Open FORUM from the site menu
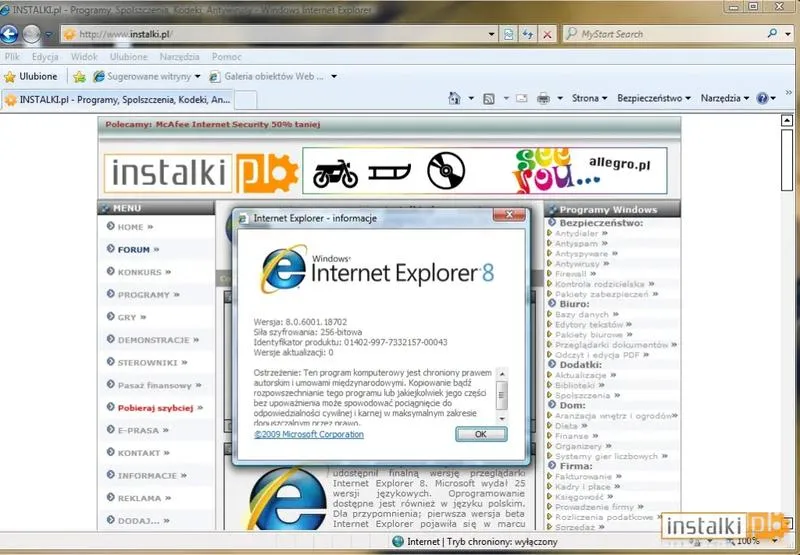The height and width of the screenshot is (555, 800). [x=133, y=249]
